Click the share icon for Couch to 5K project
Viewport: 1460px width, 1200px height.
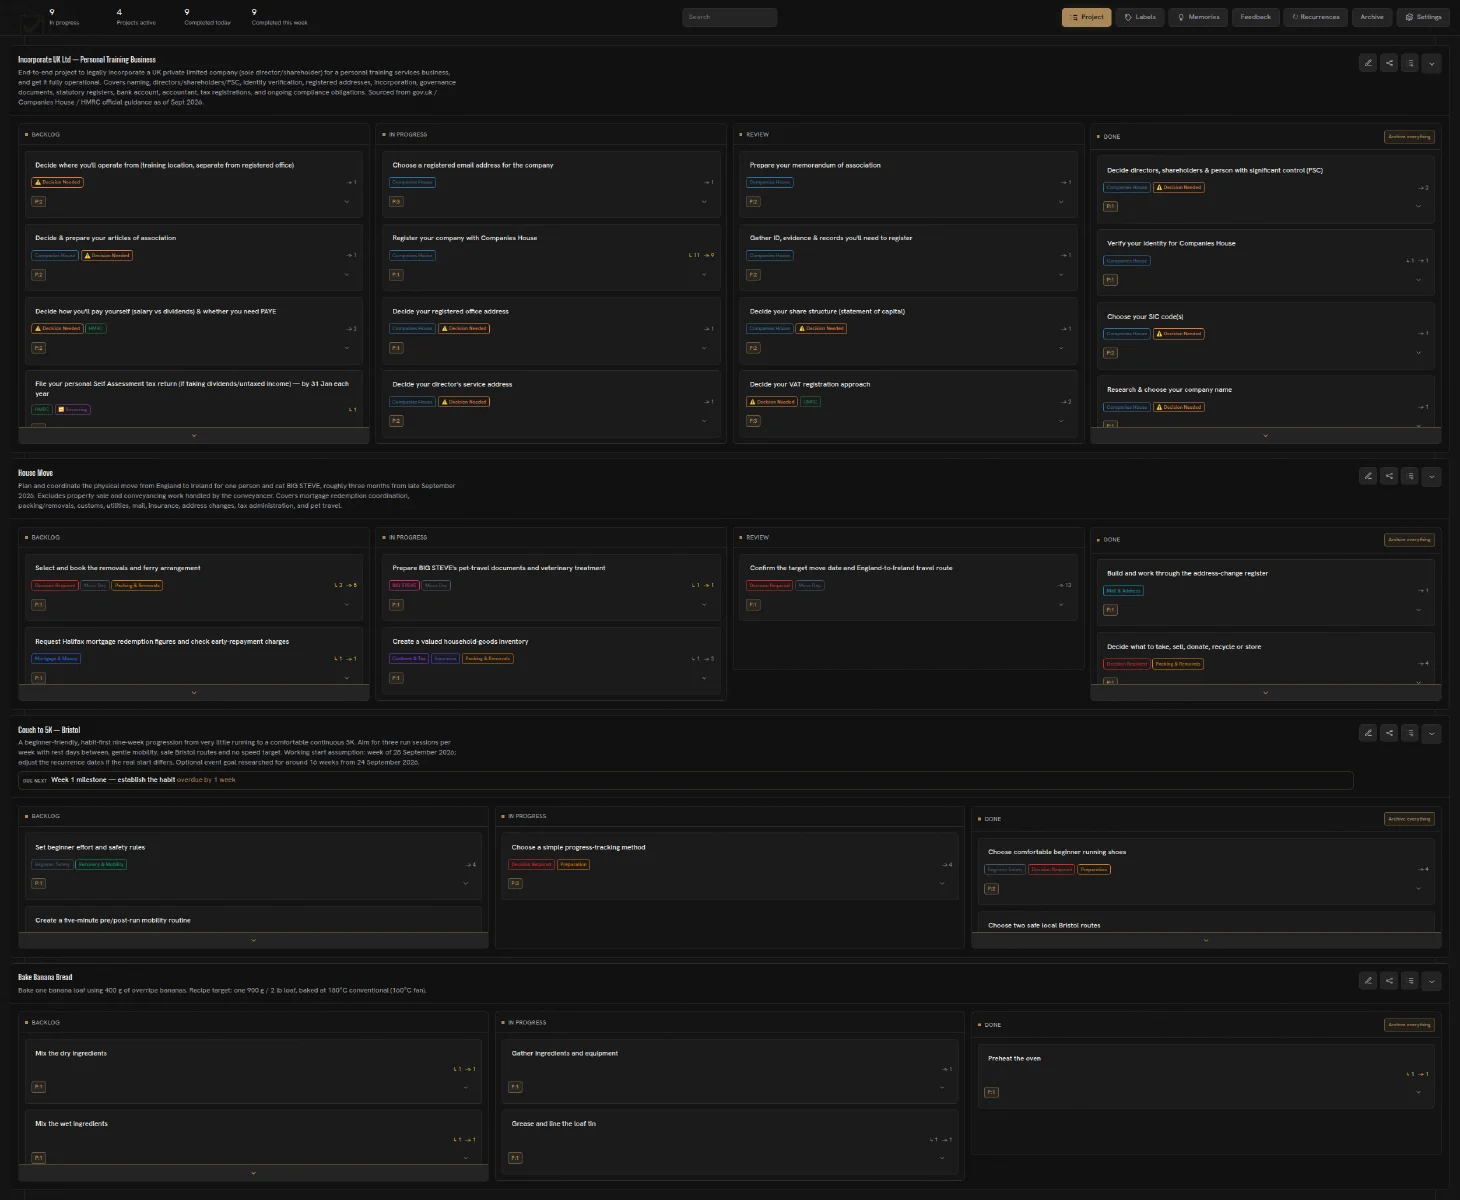click(x=1389, y=733)
